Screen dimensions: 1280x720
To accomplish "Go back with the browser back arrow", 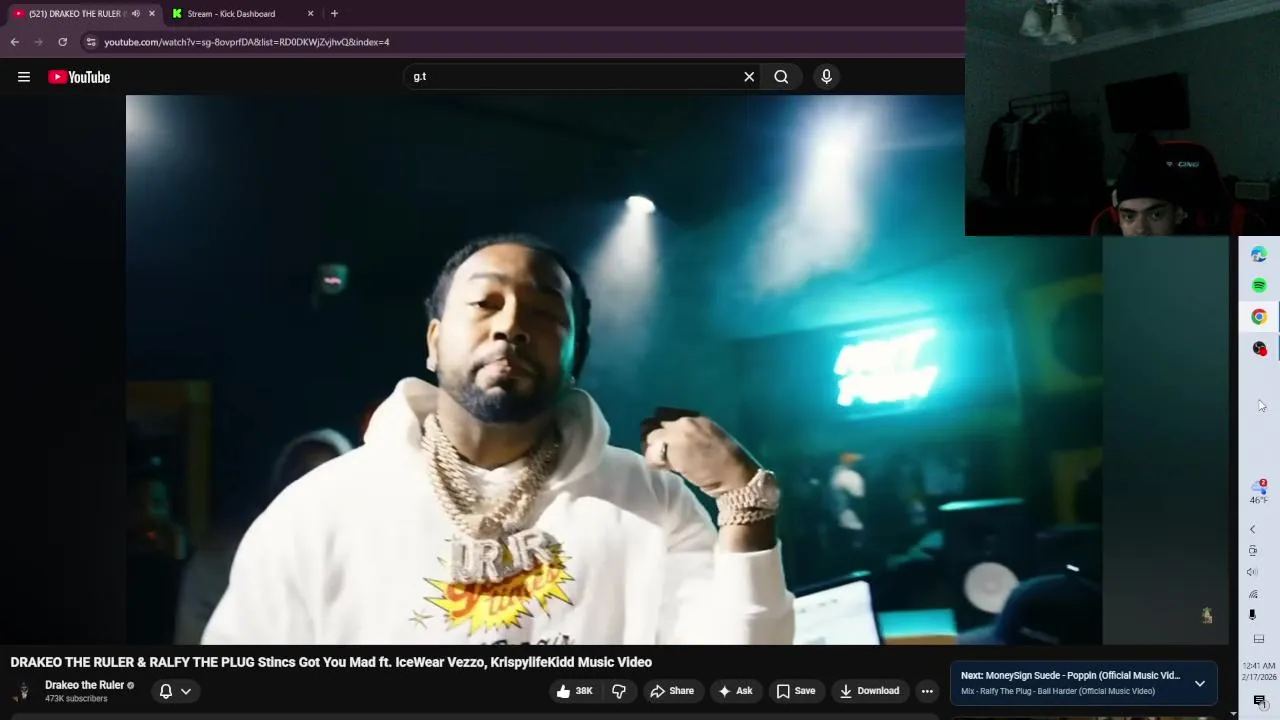I will (x=14, y=42).
